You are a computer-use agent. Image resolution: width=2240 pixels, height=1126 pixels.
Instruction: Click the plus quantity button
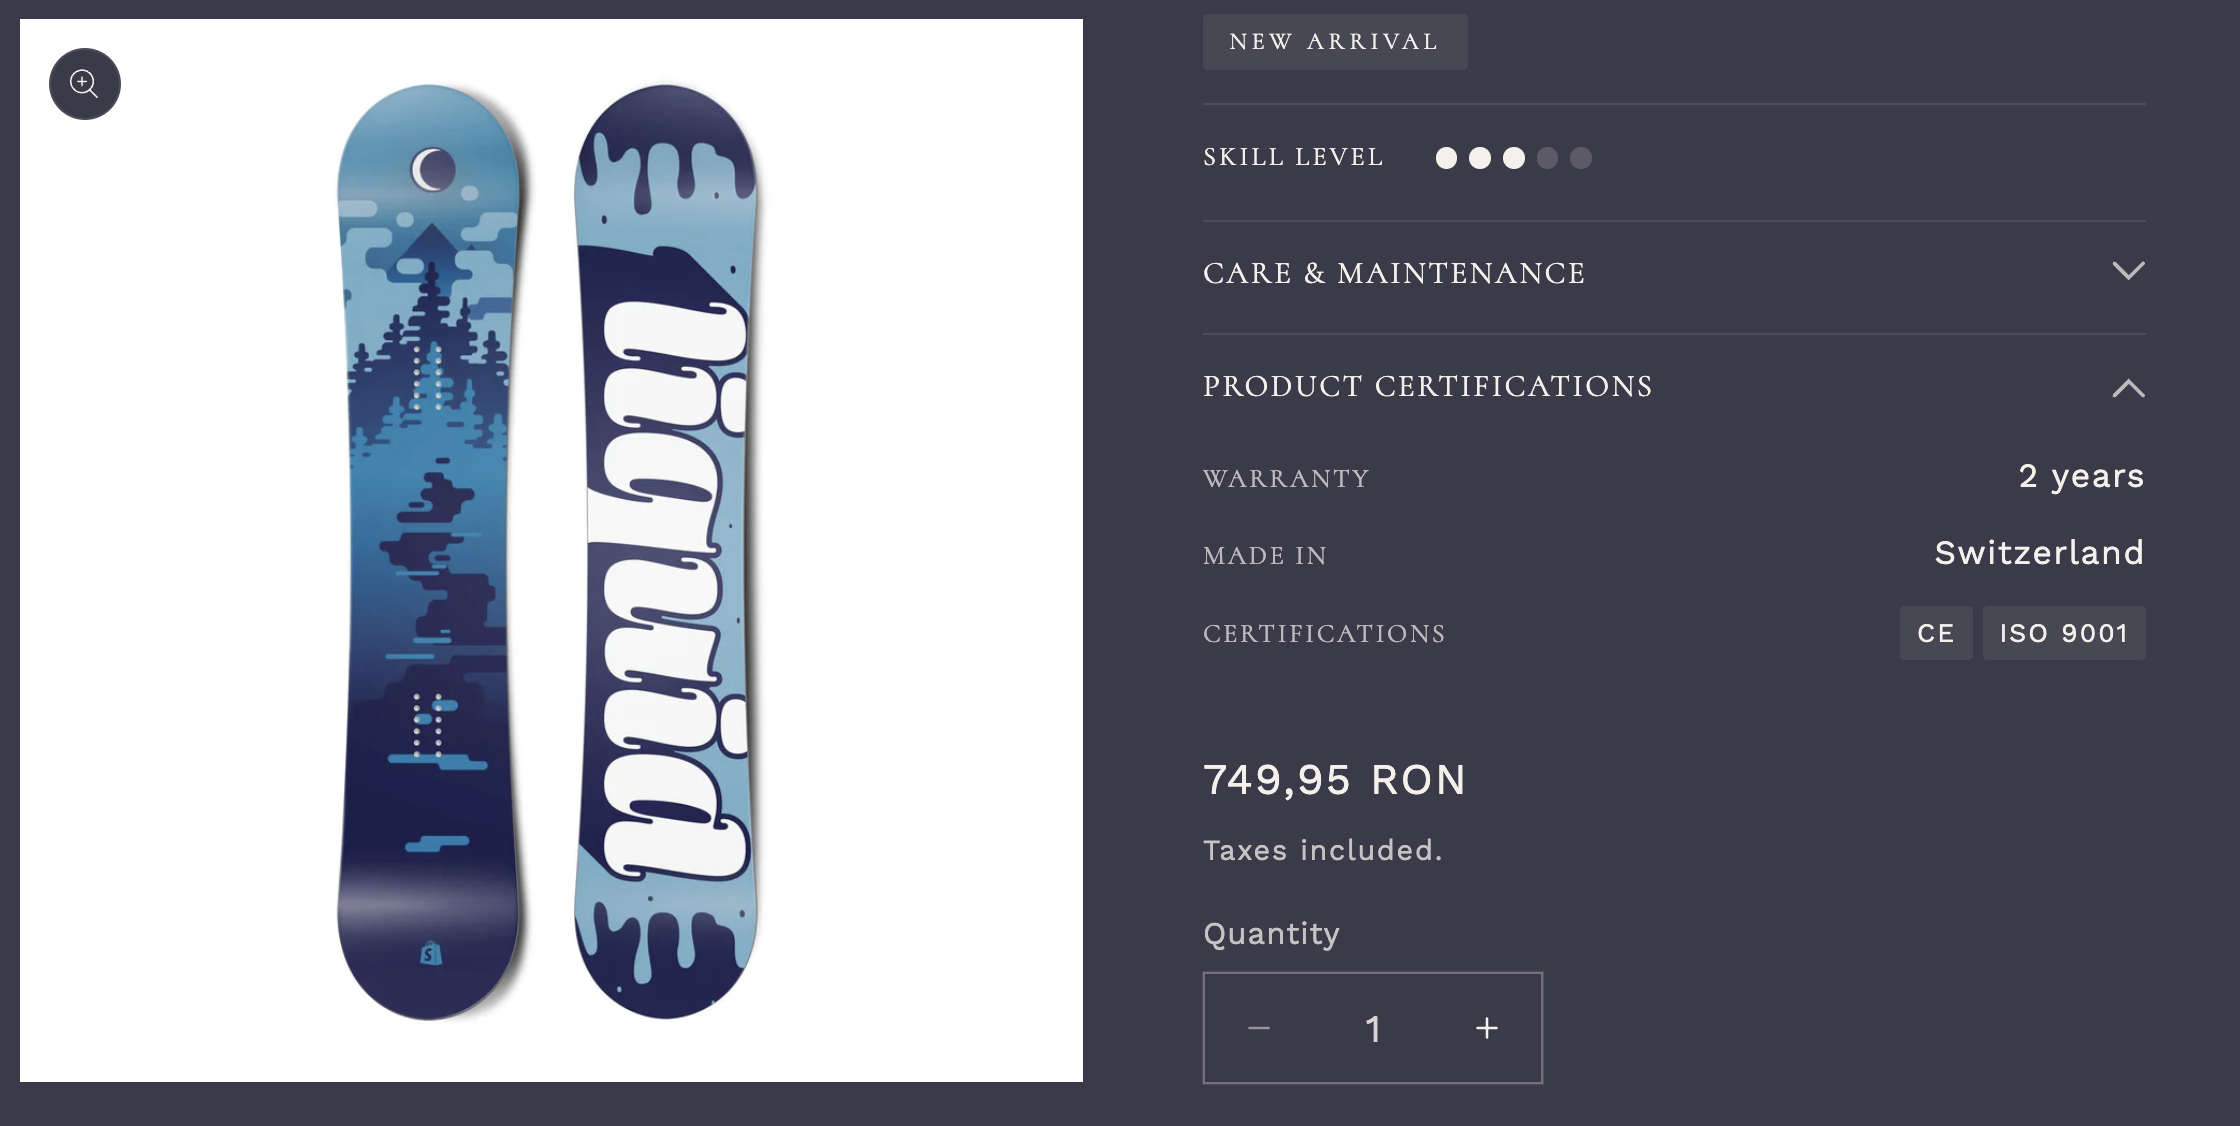coord(1487,1028)
